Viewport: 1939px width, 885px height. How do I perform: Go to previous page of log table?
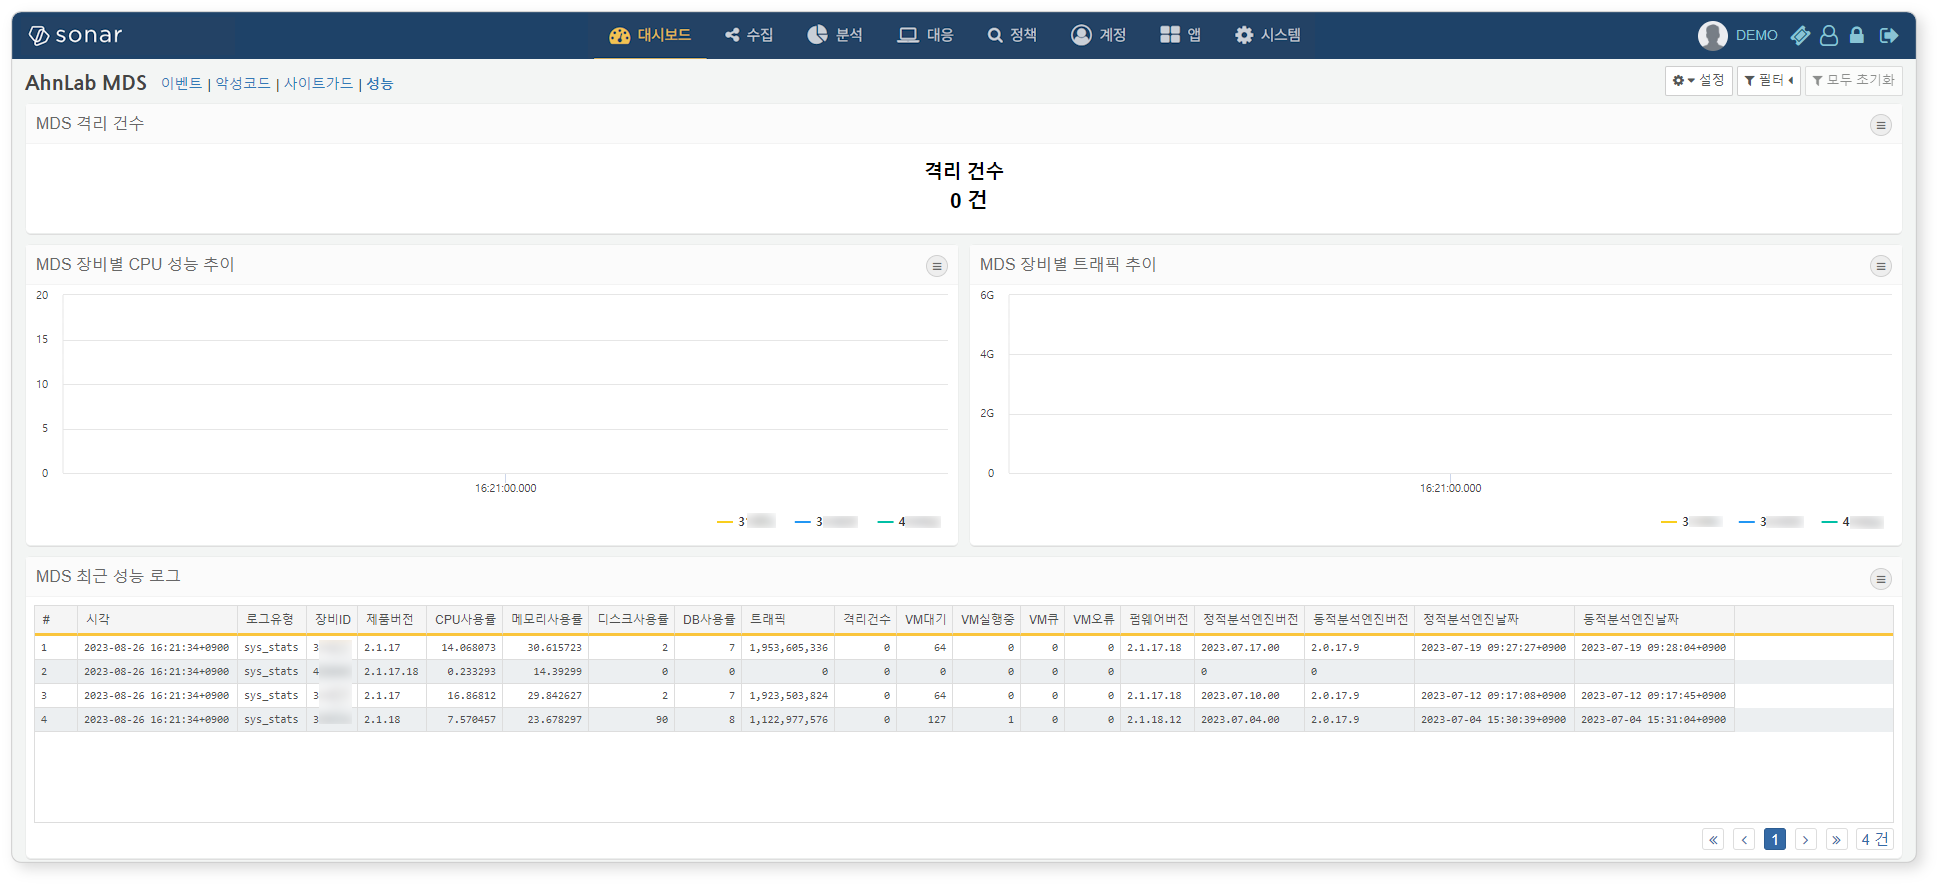[x=1744, y=840]
